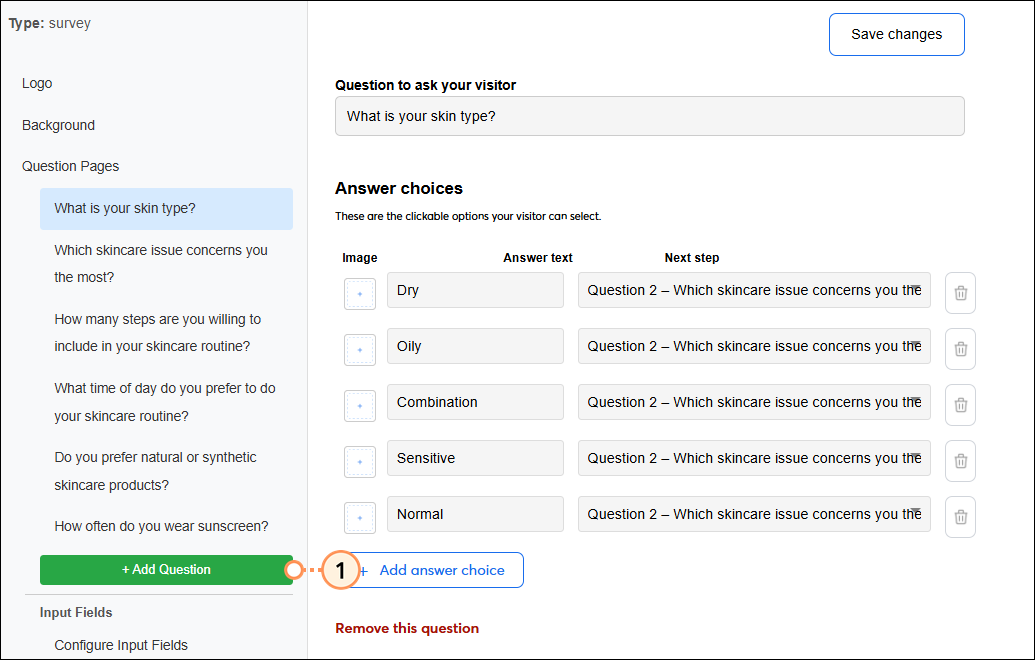This screenshot has height=660, width=1035.
Task: Set image for Normal answer
Action: coord(360,517)
